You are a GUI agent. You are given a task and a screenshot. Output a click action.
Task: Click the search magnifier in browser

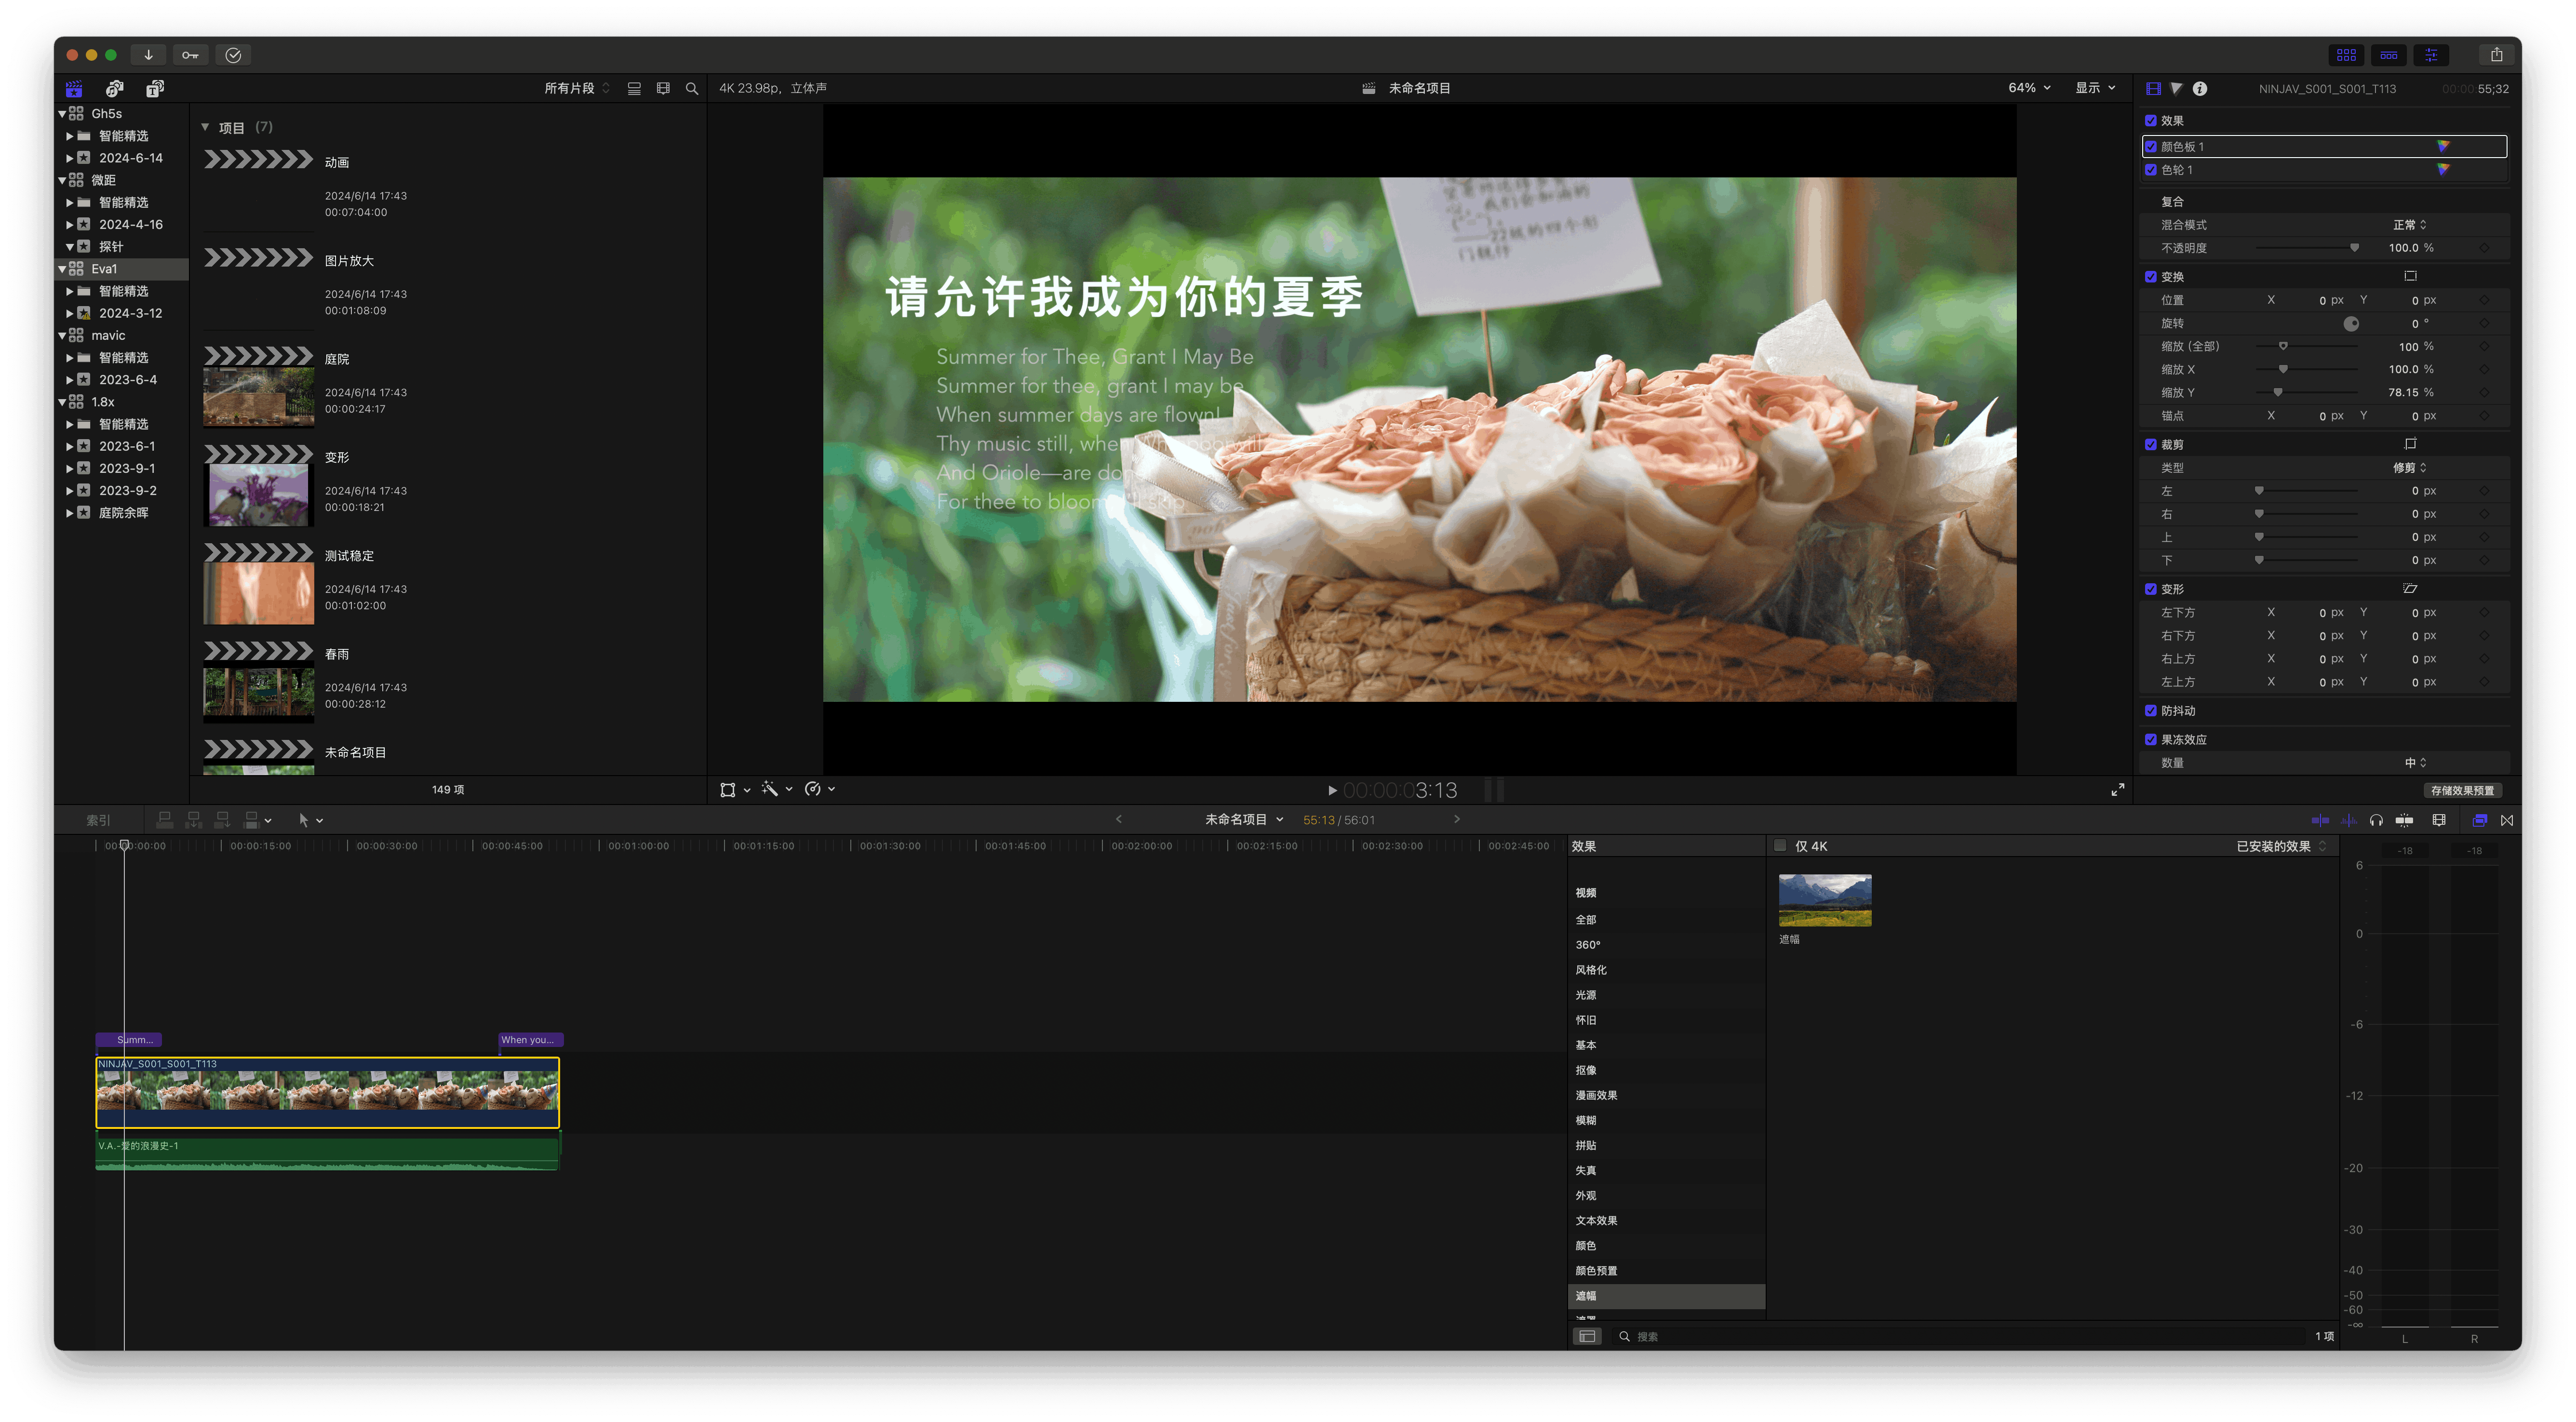[x=692, y=89]
